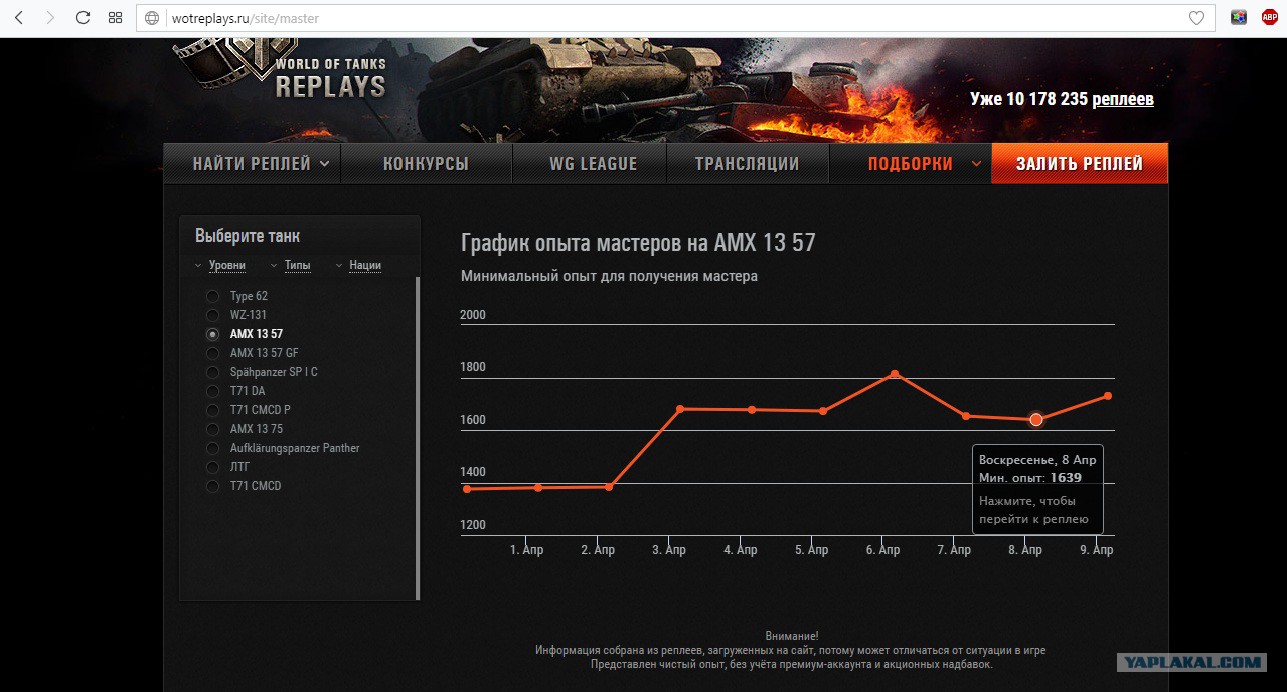Go forward with the browser forward arrow

coord(50,18)
